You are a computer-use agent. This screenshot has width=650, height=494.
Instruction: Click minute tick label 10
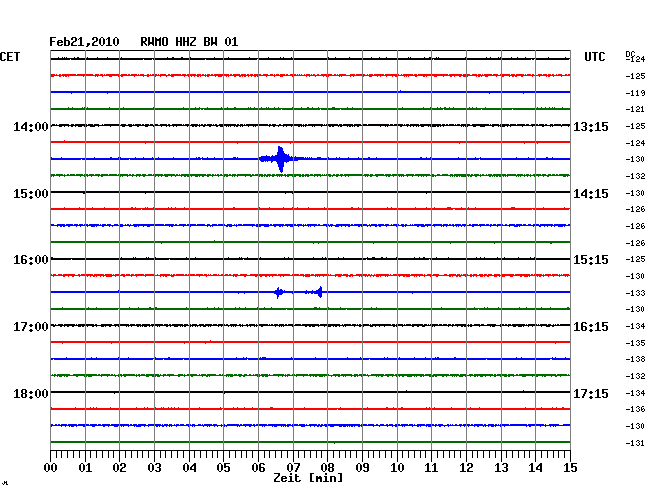coord(397,468)
